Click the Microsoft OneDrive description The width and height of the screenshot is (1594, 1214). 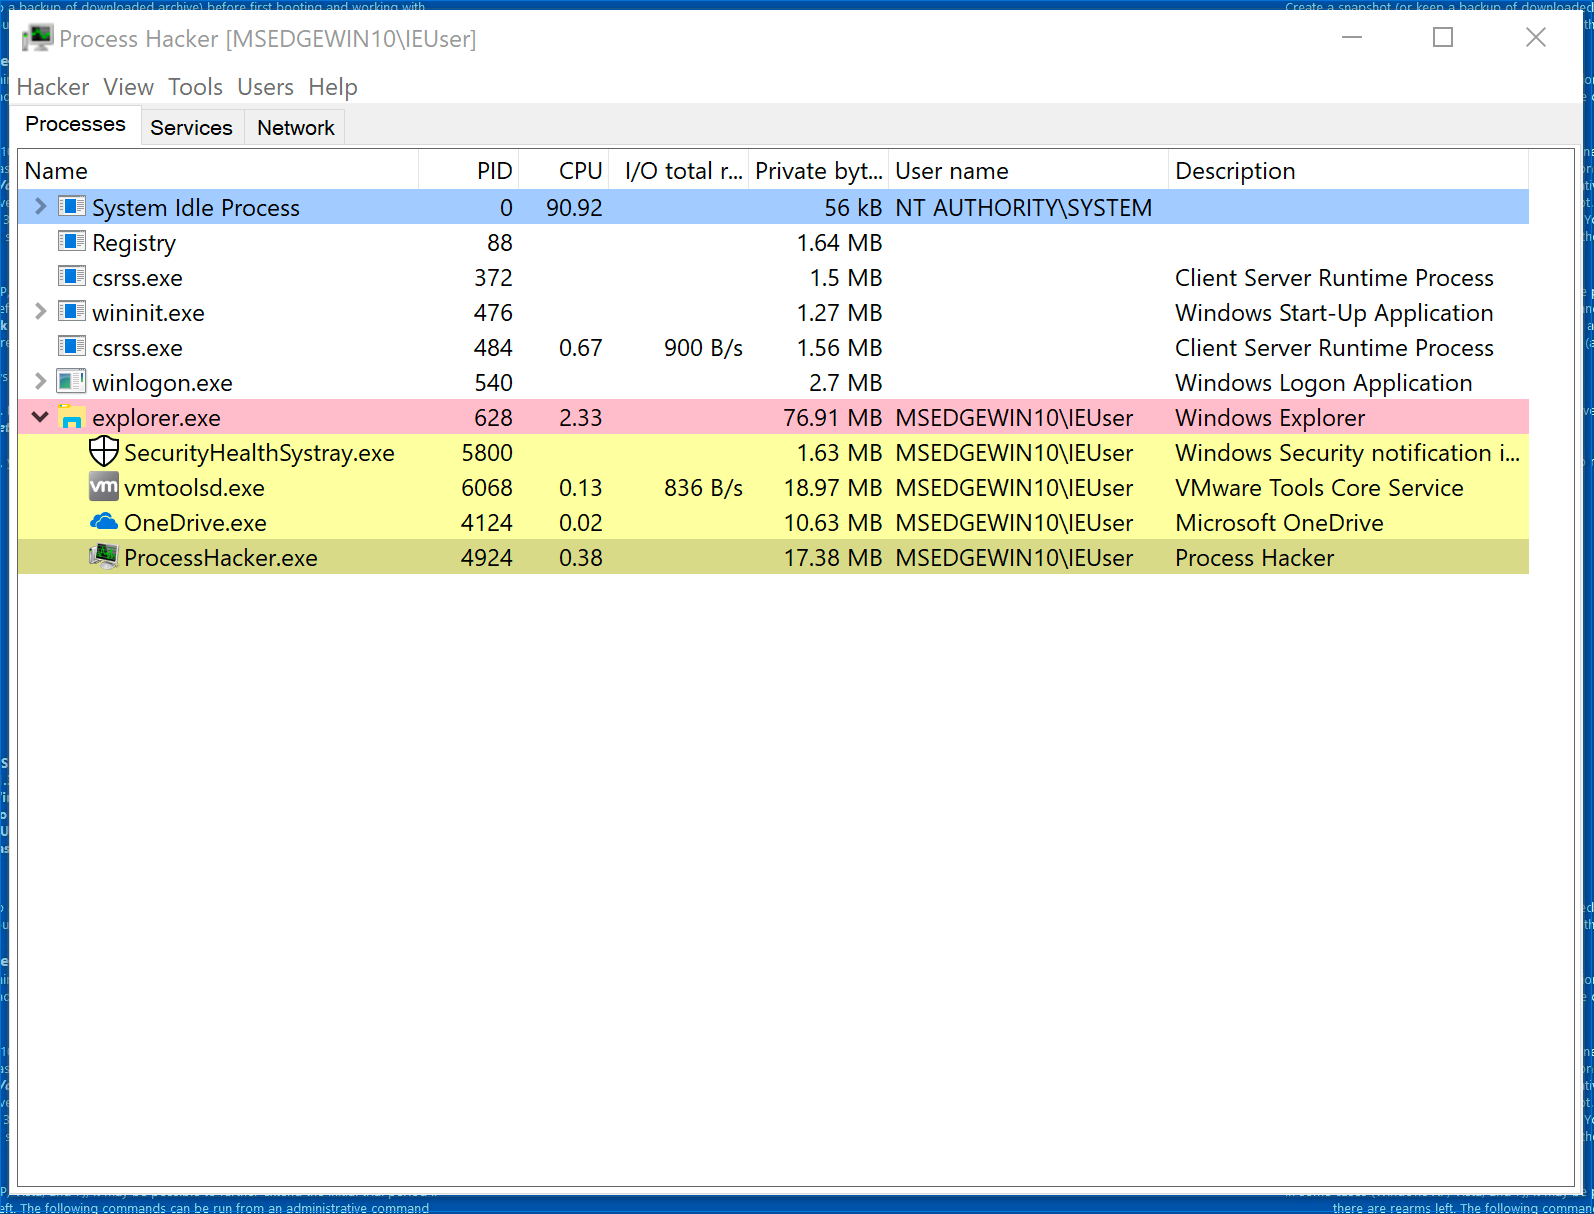pos(1279,523)
